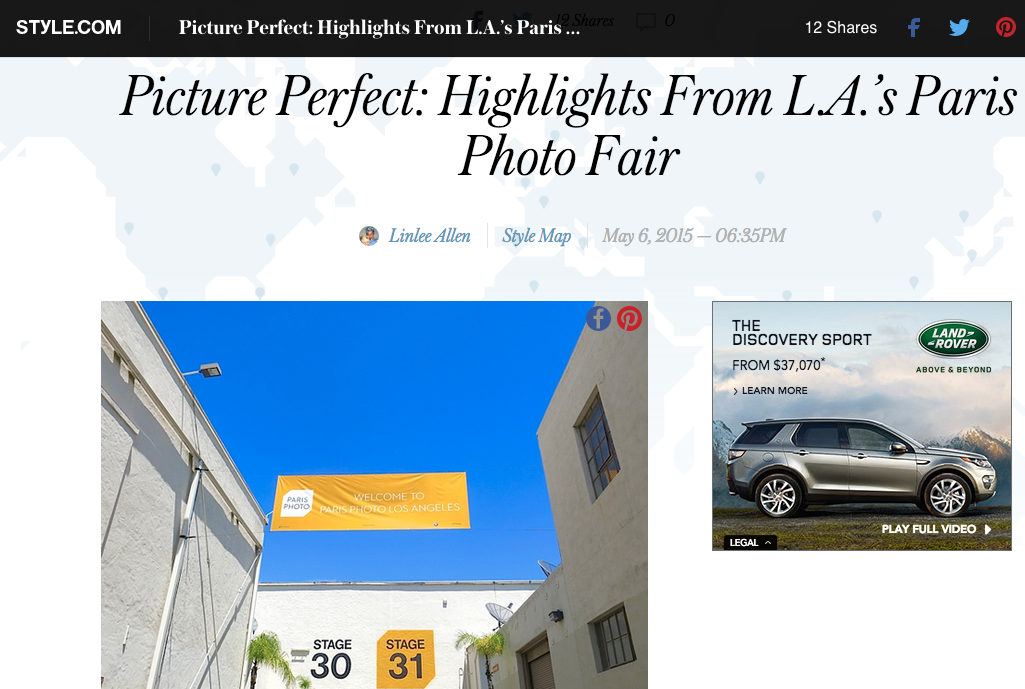
Task: Click the Land Rover logo in the ad
Action: [954, 339]
